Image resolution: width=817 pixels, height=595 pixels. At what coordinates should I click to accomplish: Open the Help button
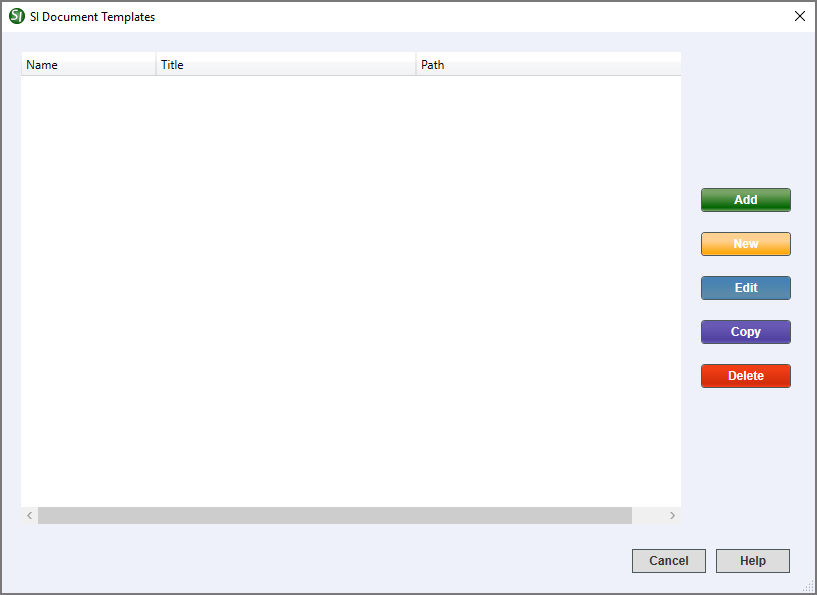pos(752,561)
